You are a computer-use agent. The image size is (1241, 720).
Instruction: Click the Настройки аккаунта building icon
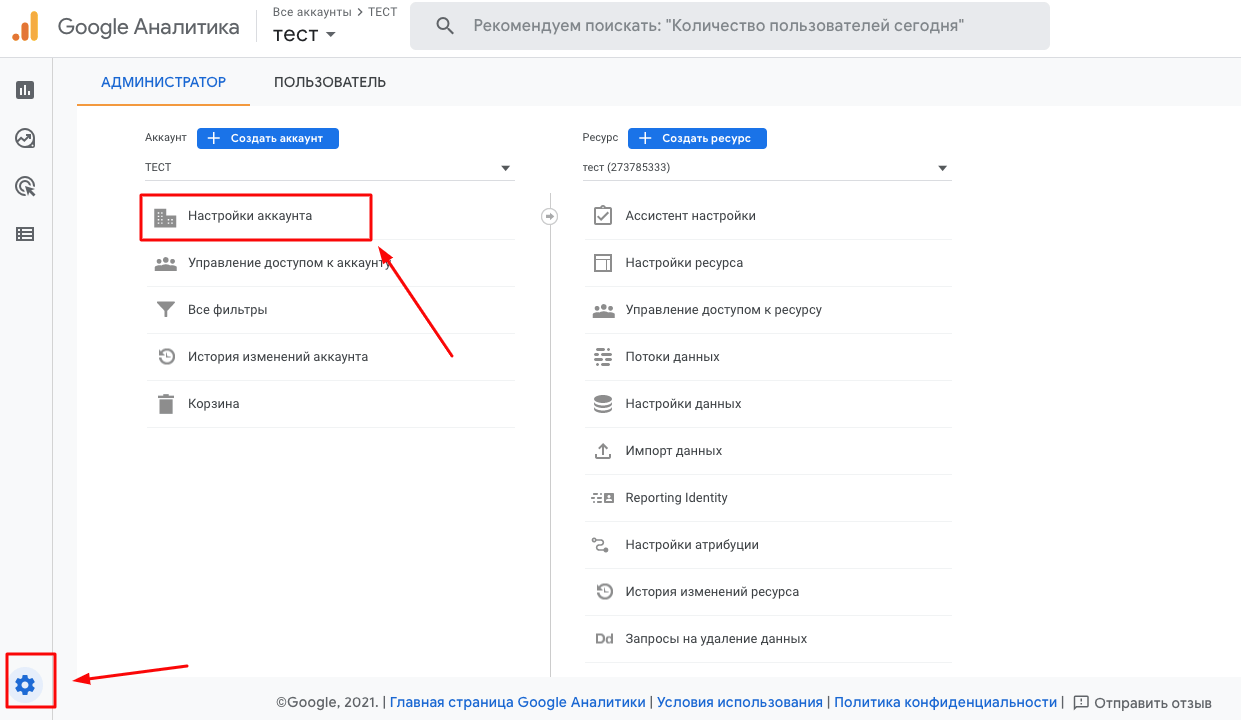[165, 216]
